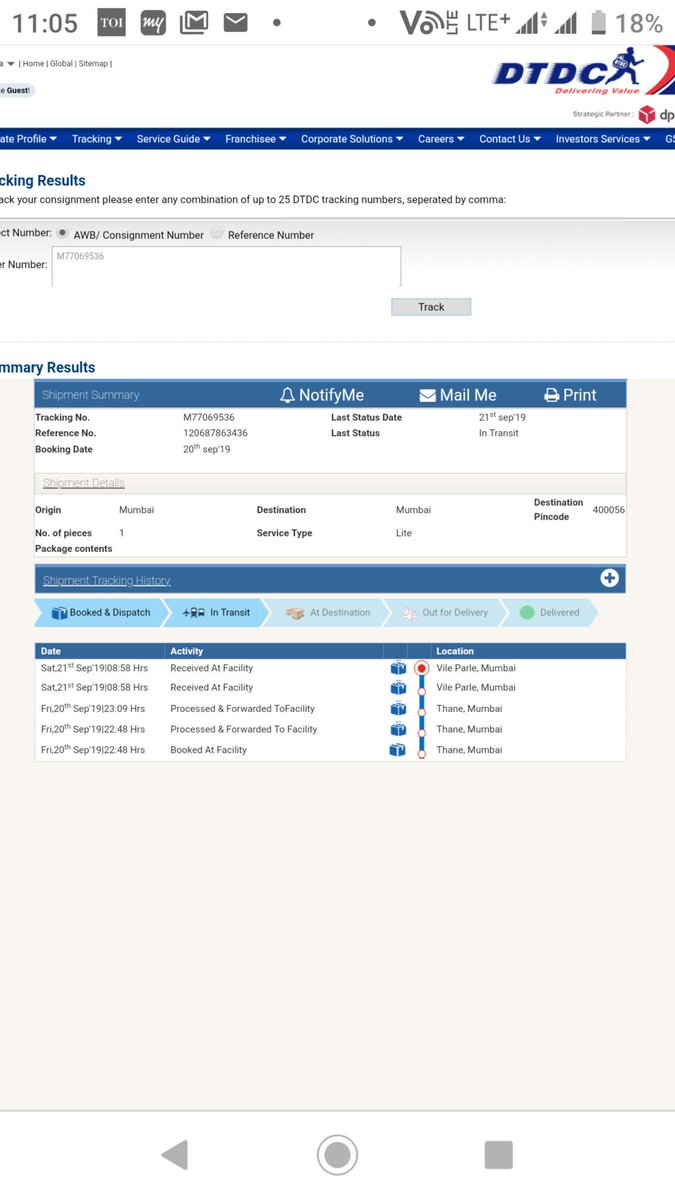
Task: Click the NotifyMe bell icon
Action: pyautogui.click(x=287, y=395)
